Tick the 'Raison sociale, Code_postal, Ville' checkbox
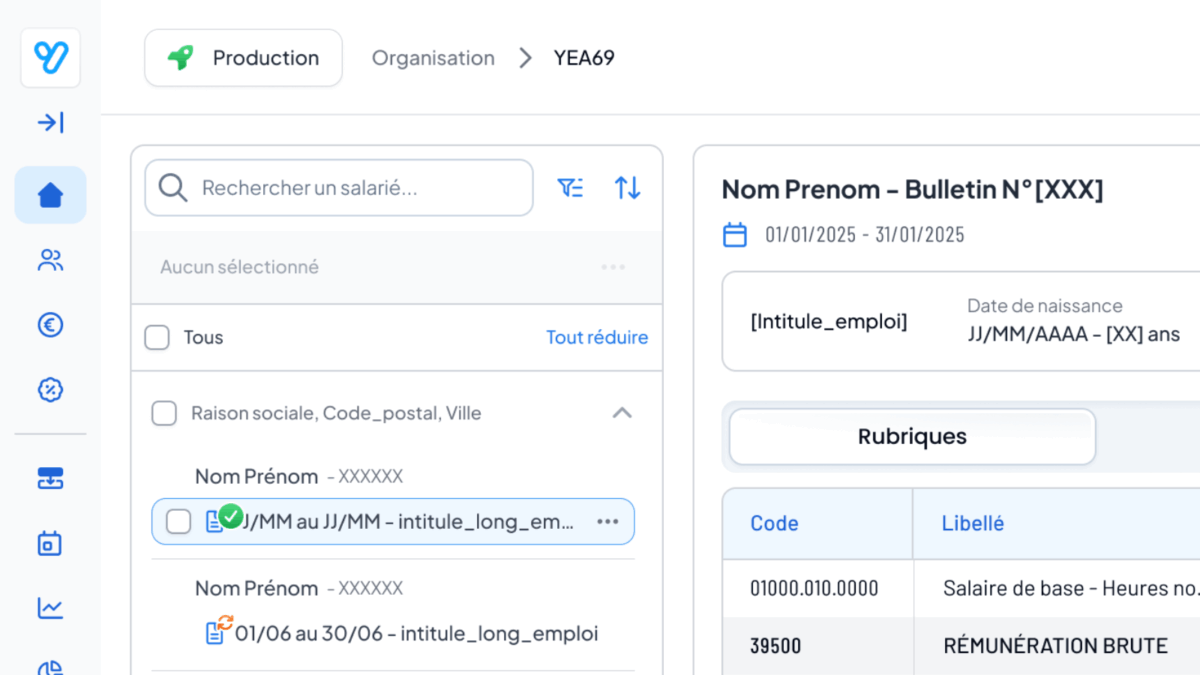Image resolution: width=1200 pixels, height=675 pixels. (164, 413)
